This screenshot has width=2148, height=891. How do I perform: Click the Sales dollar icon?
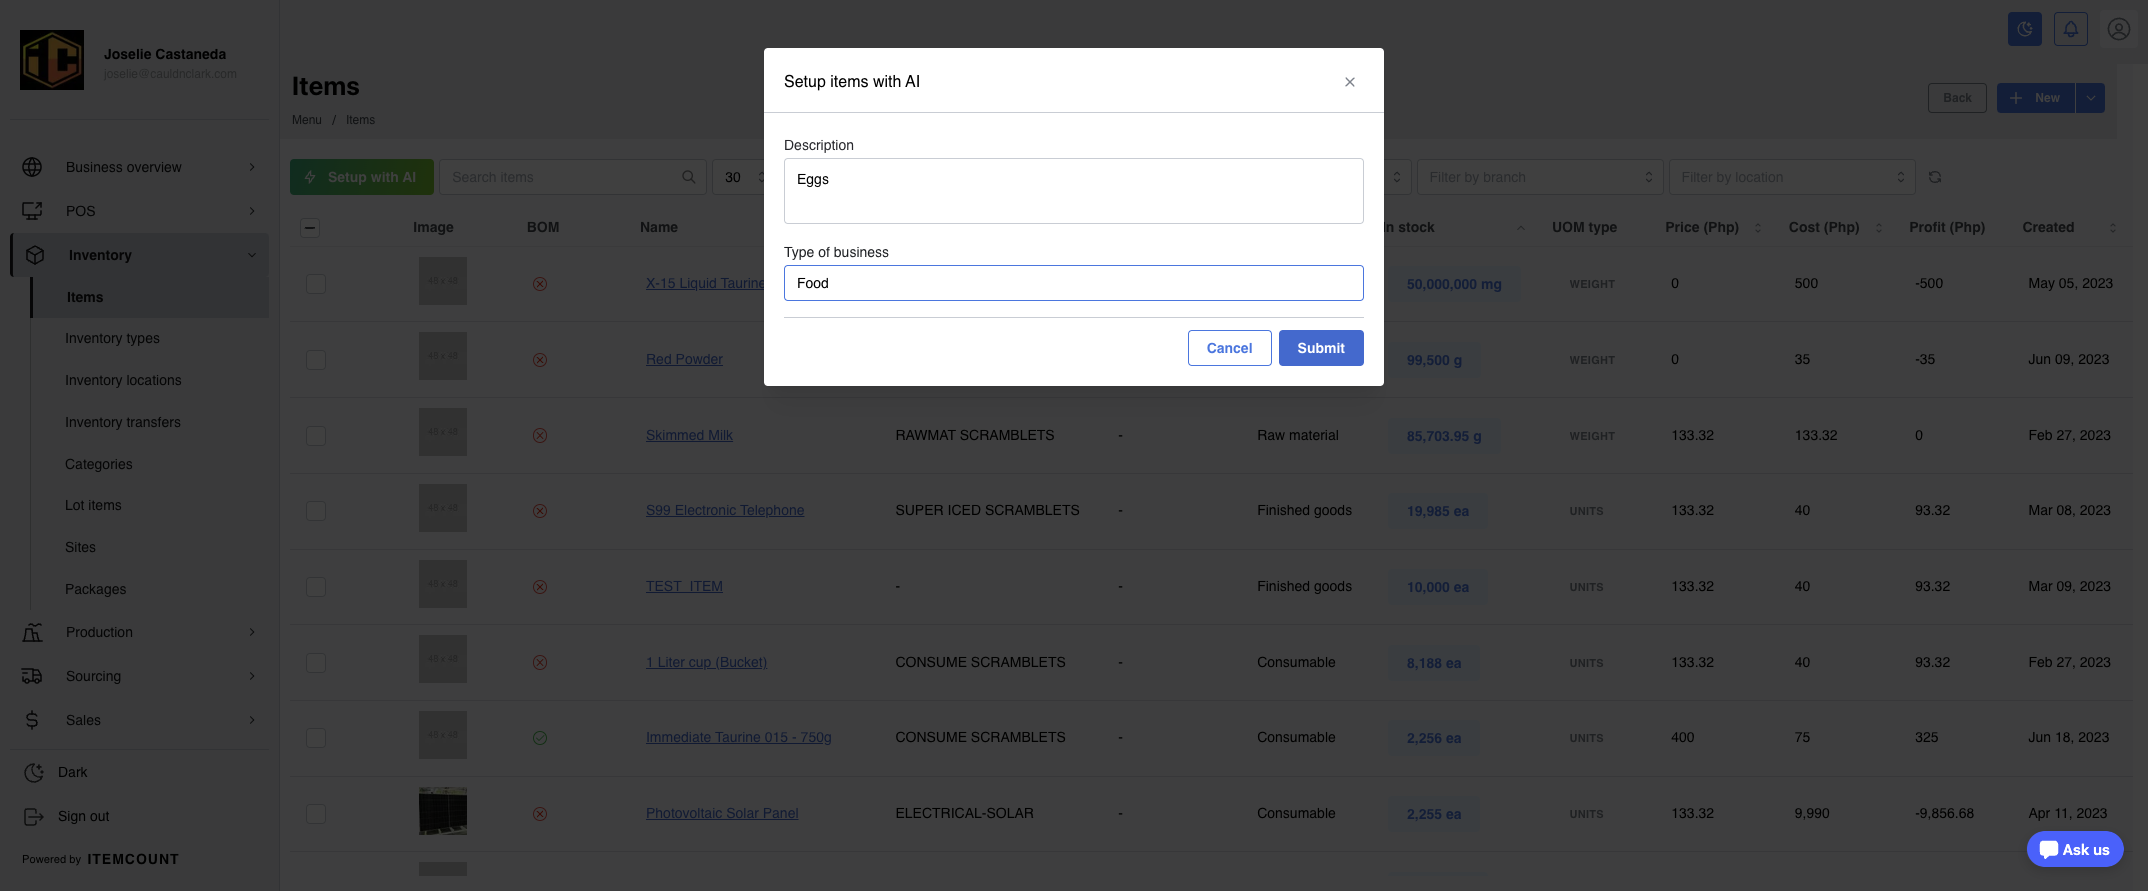(32, 720)
